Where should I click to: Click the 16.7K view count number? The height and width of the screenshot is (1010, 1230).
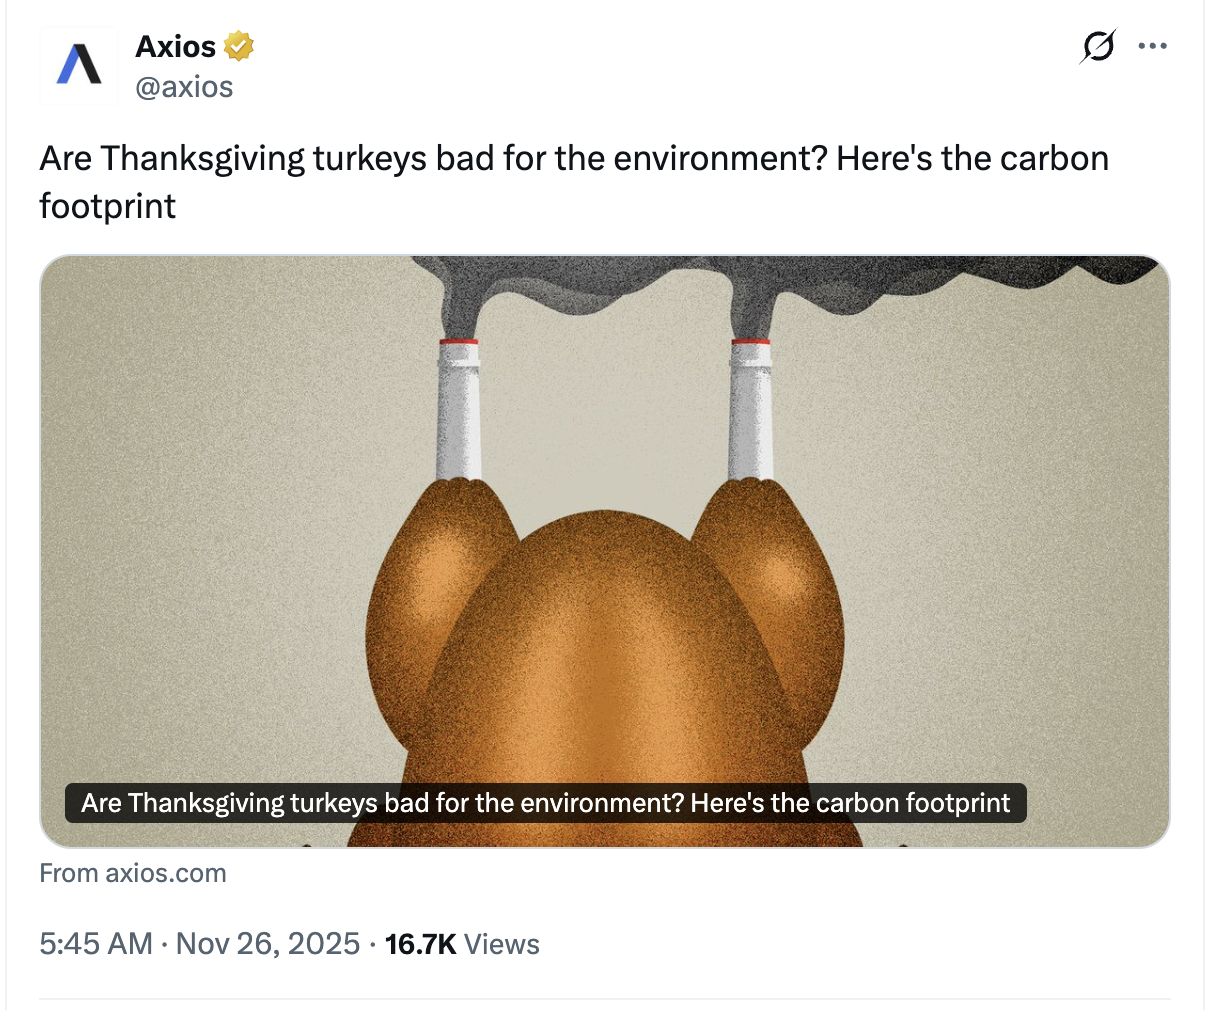click(420, 944)
